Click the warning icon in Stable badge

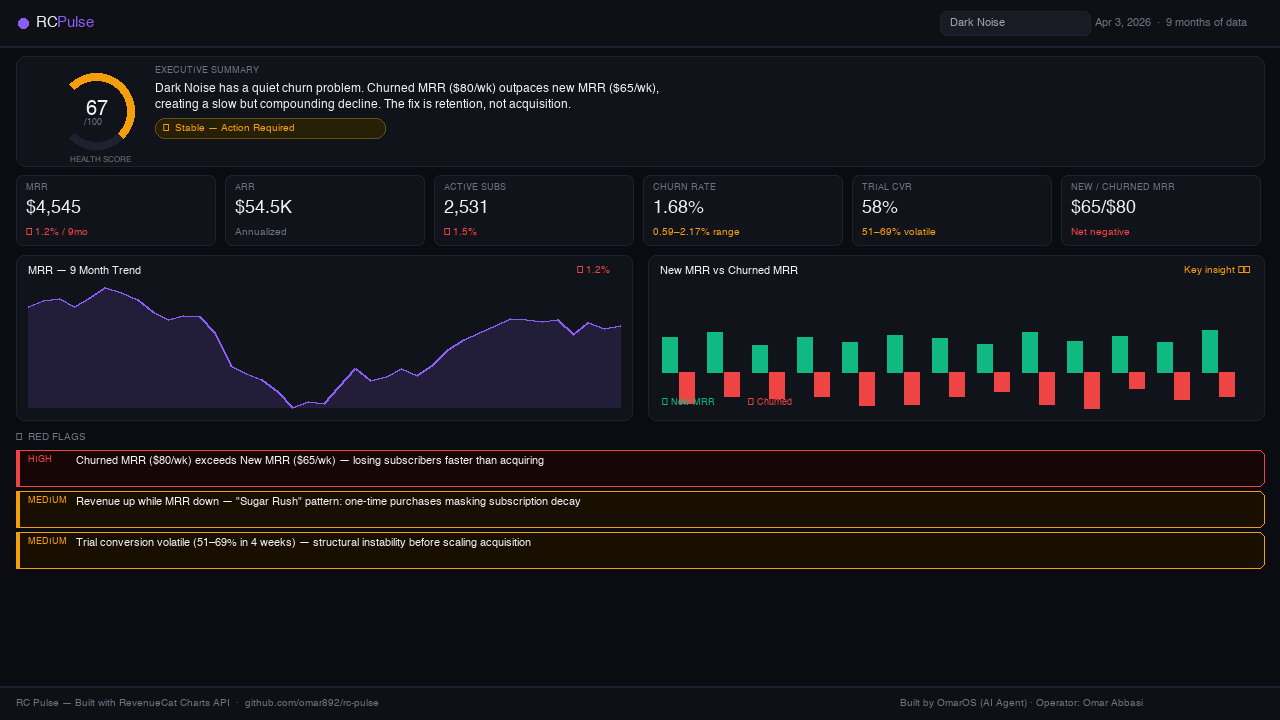[166, 128]
